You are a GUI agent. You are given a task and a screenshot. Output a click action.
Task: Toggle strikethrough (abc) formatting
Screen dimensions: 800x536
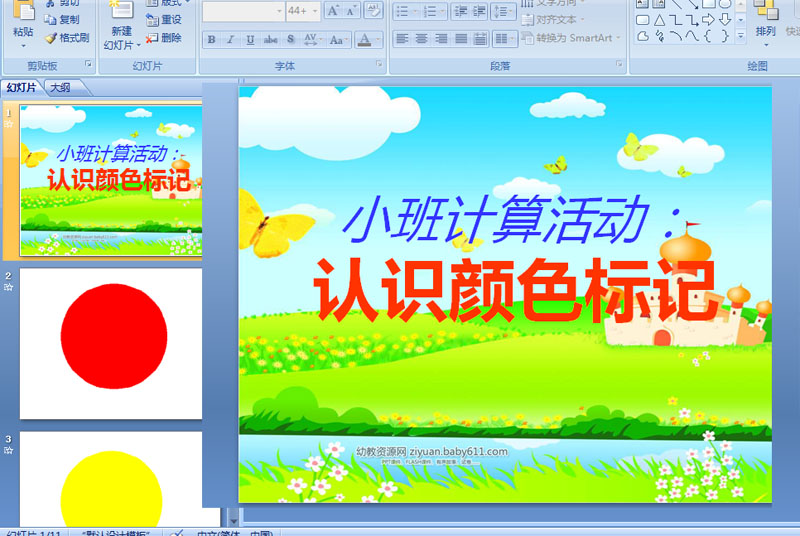tap(270, 39)
